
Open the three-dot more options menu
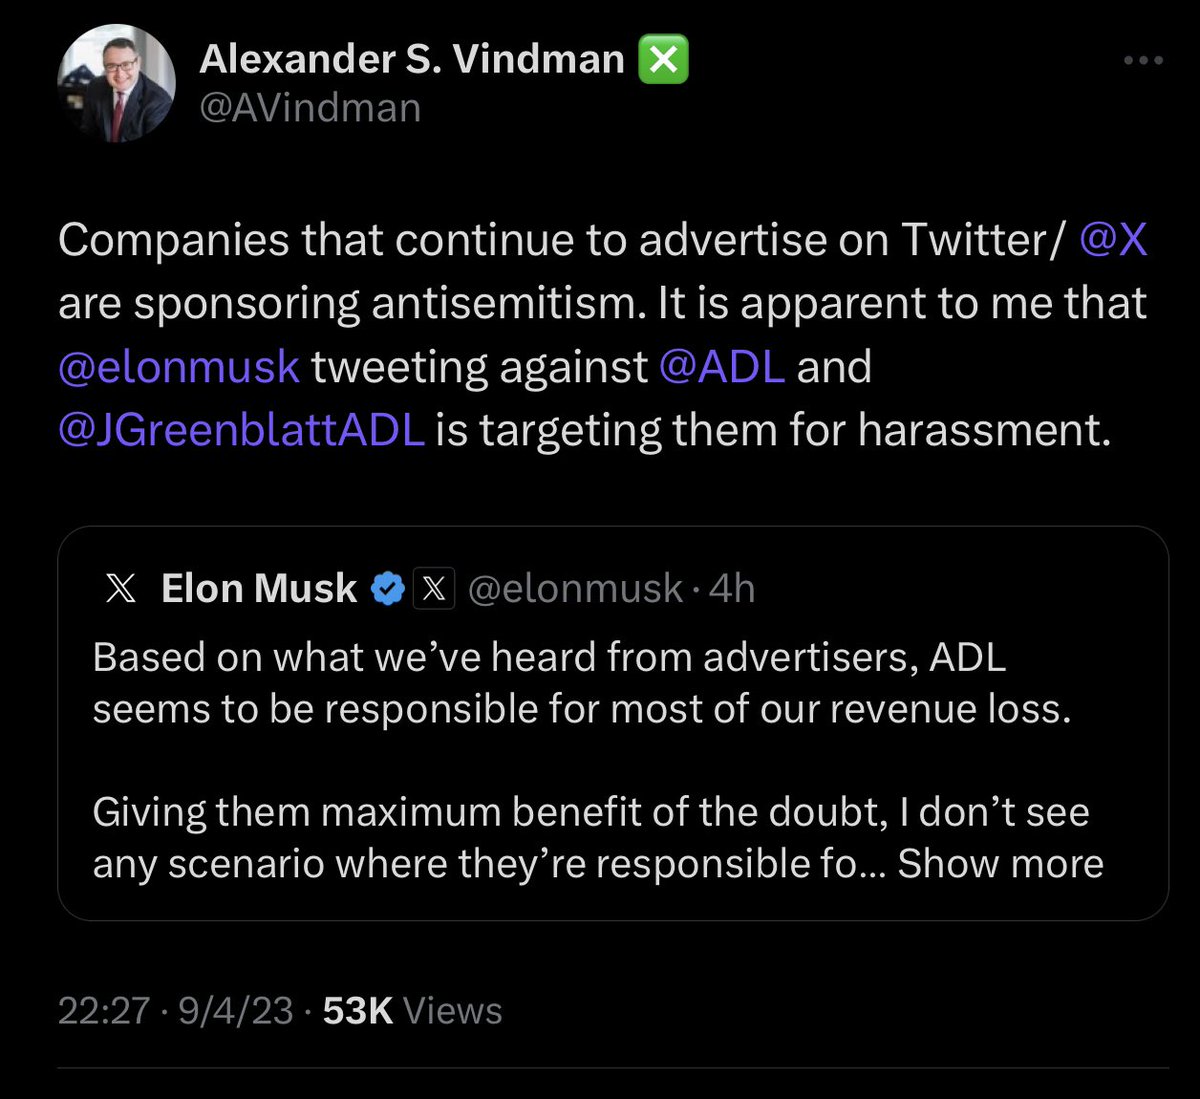coord(1143,61)
